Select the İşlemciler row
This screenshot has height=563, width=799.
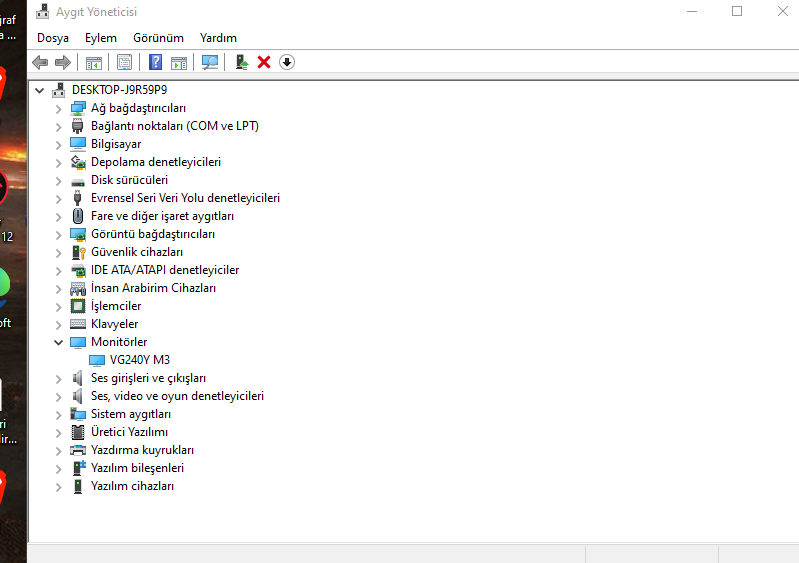coord(116,306)
